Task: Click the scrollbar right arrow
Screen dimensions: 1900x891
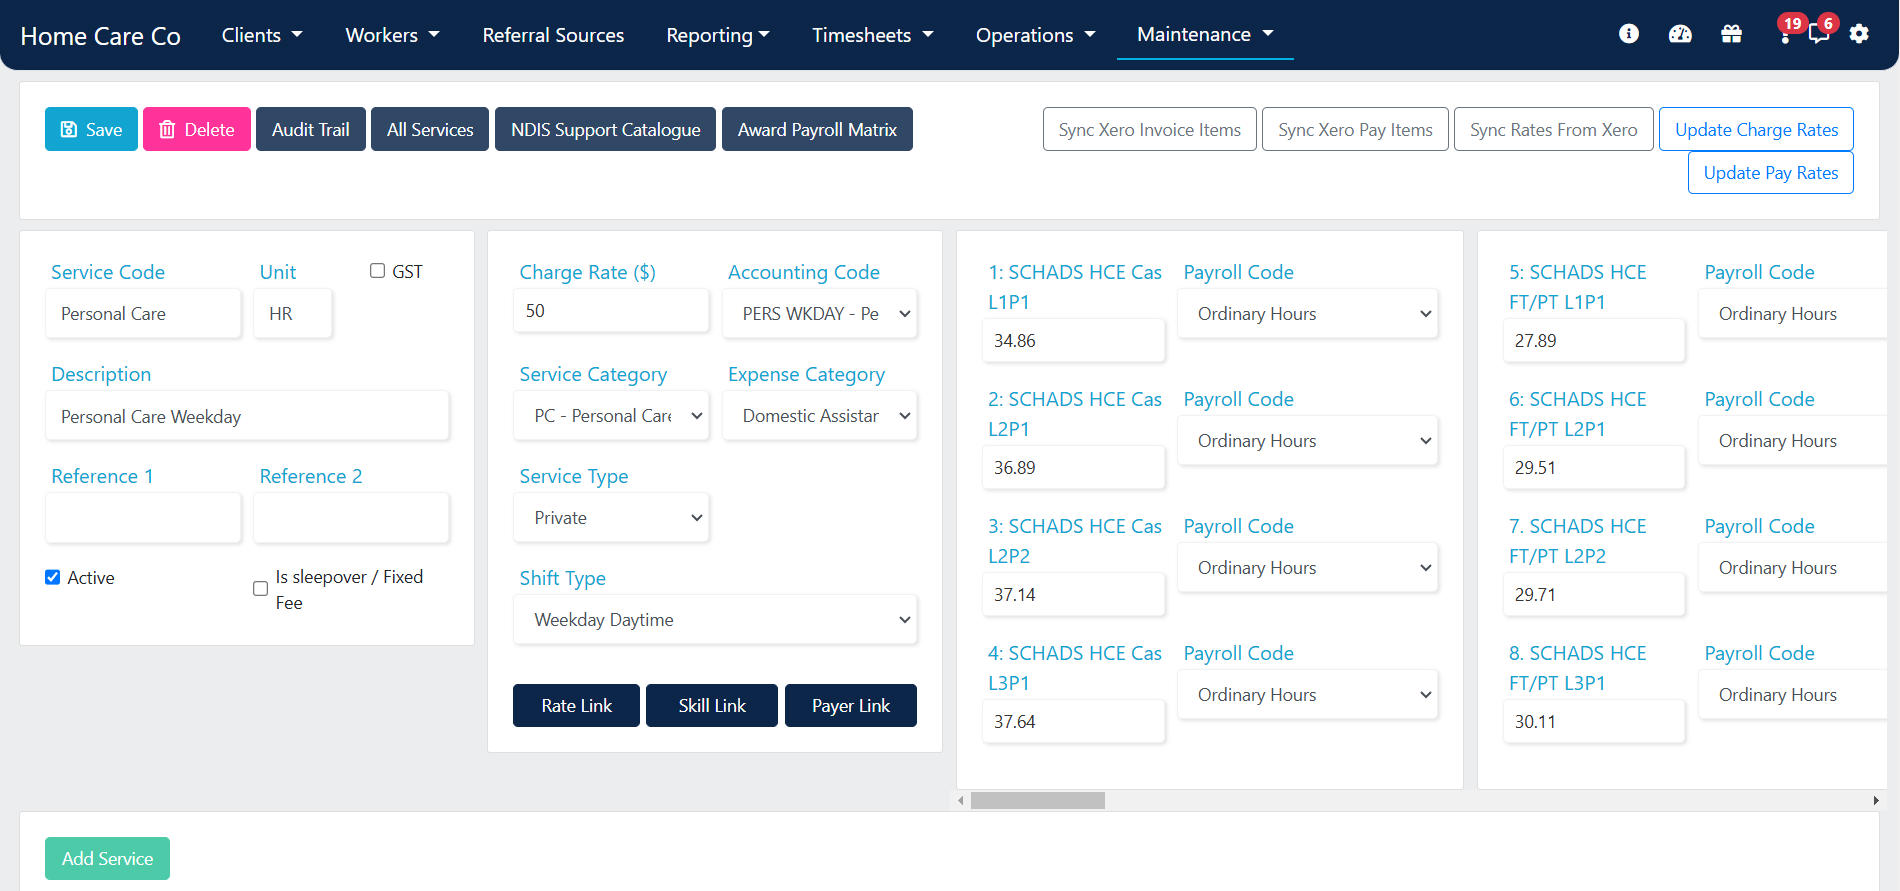Action: pyautogui.click(x=1876, y=800)
